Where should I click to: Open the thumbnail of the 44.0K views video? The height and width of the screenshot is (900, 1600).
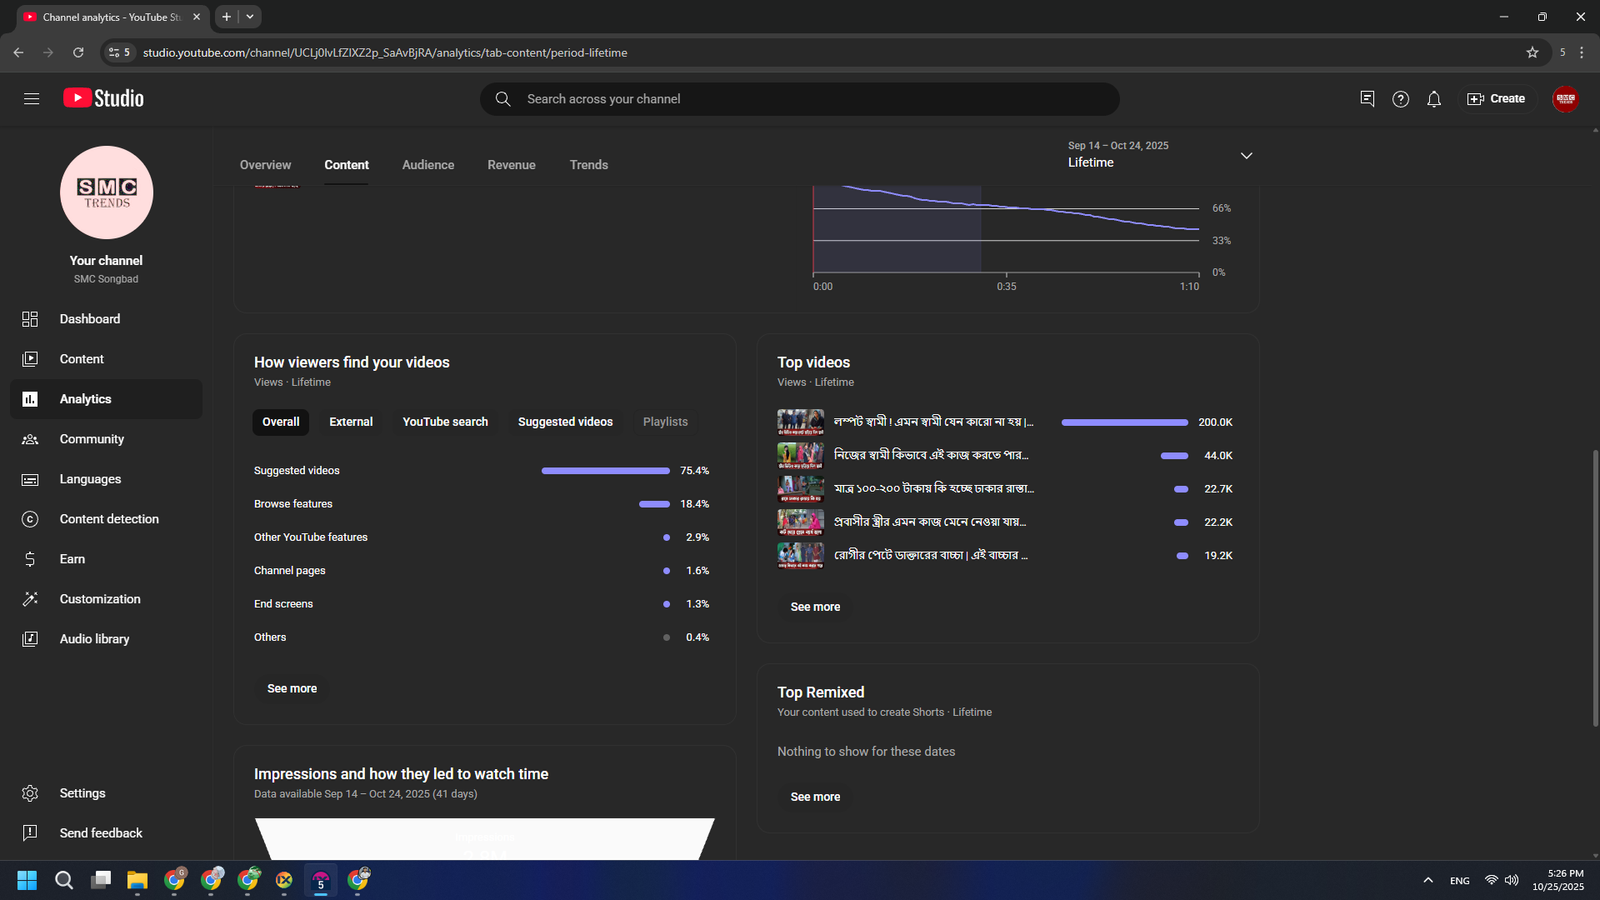(x=801, y=455)
